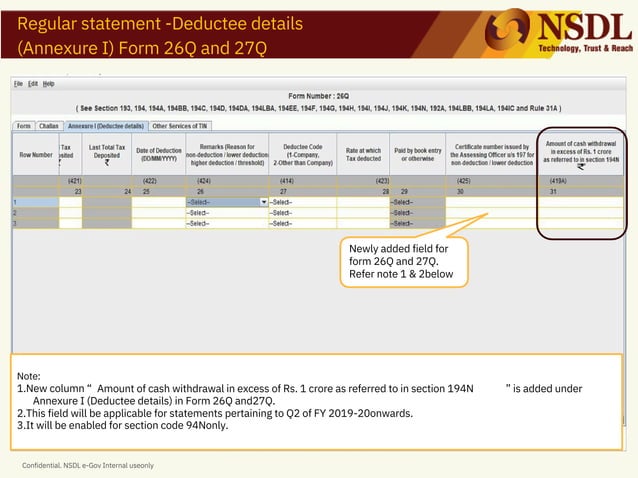Image resolution: width=638 pixels, height=478 pixels.
Task: Click row 2 Date of Deduction field
Action: [159, 213]
